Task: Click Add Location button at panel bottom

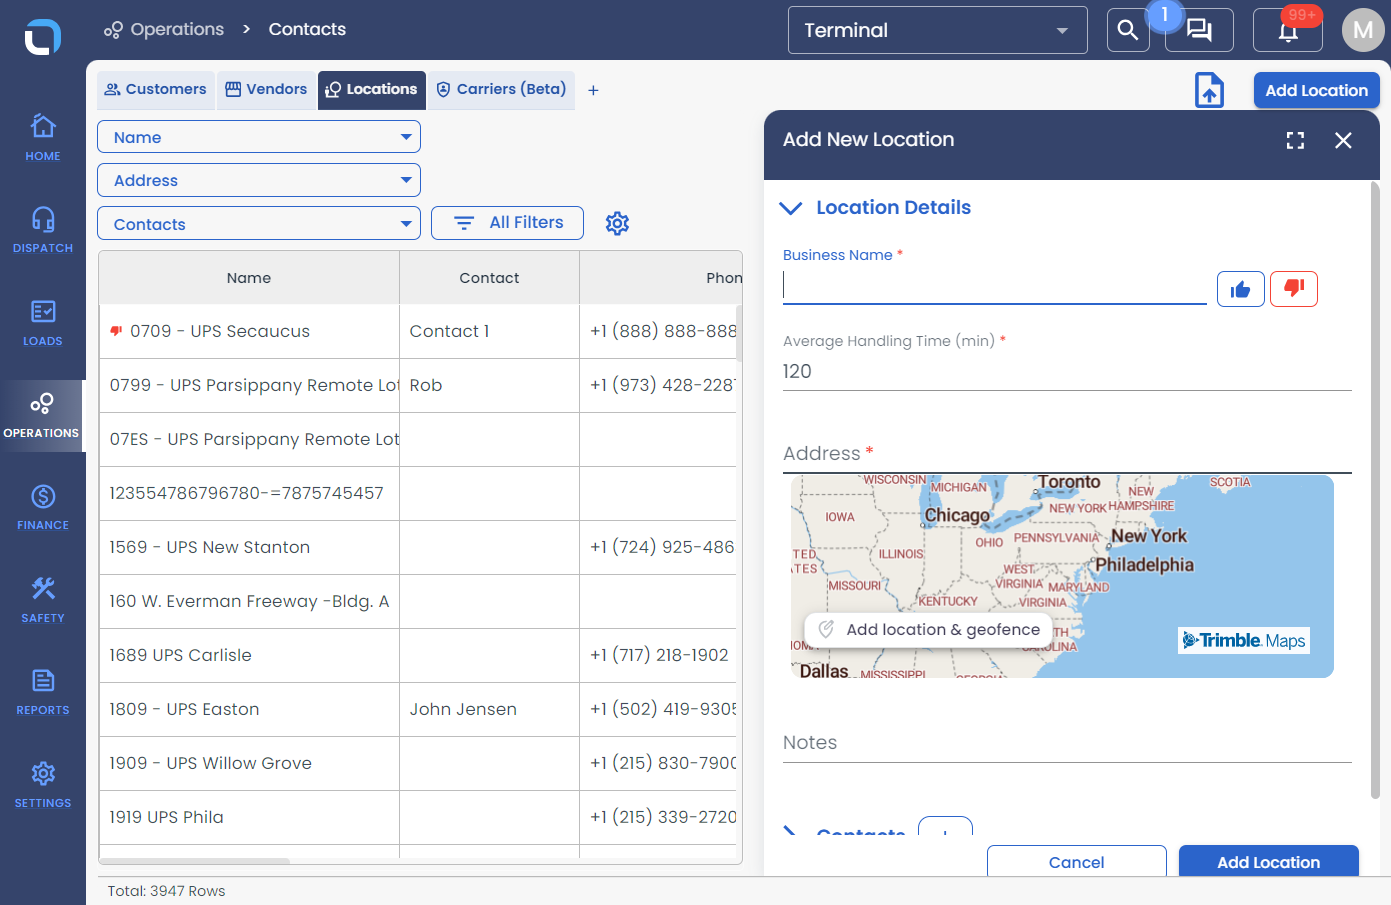Action: pos(1268,861)
